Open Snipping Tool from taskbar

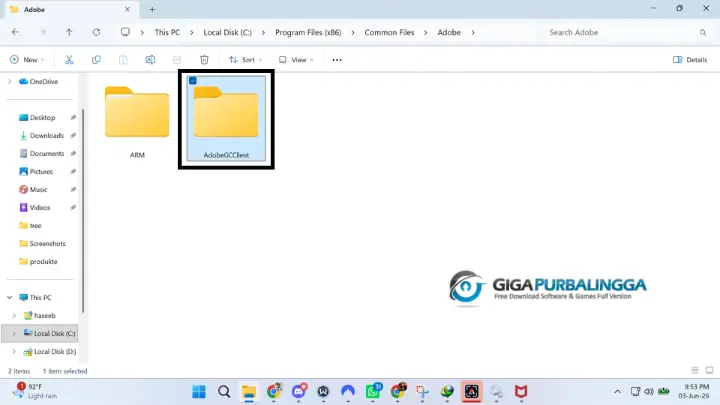point(422,392)
